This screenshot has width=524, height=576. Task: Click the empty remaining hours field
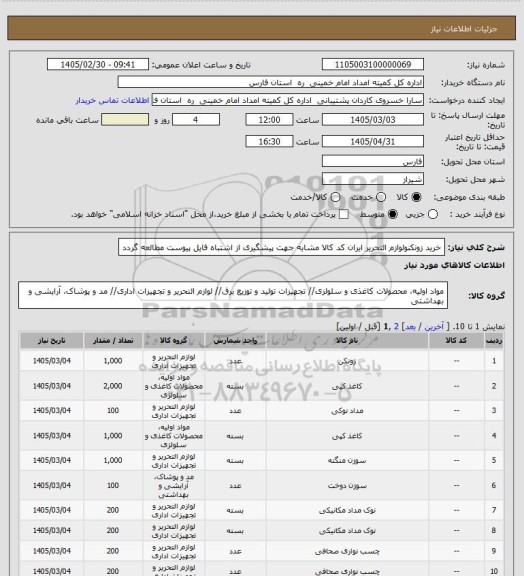click(x=125, y=120)
